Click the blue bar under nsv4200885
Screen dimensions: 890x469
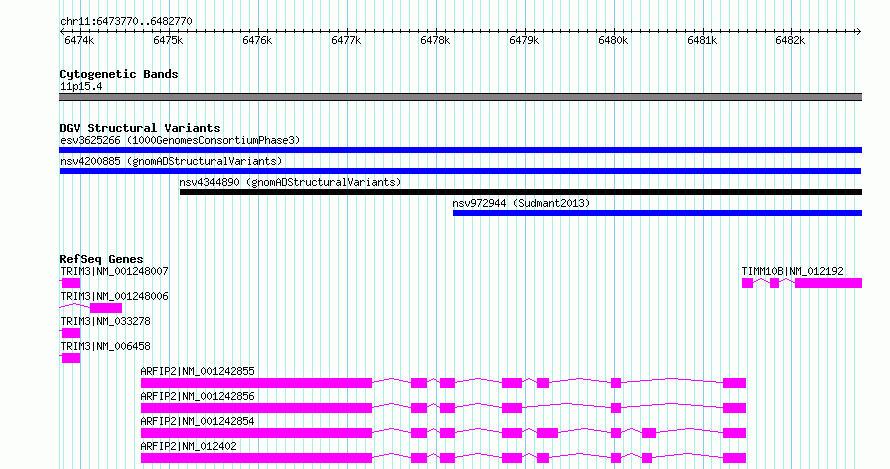tap(460, 171)
